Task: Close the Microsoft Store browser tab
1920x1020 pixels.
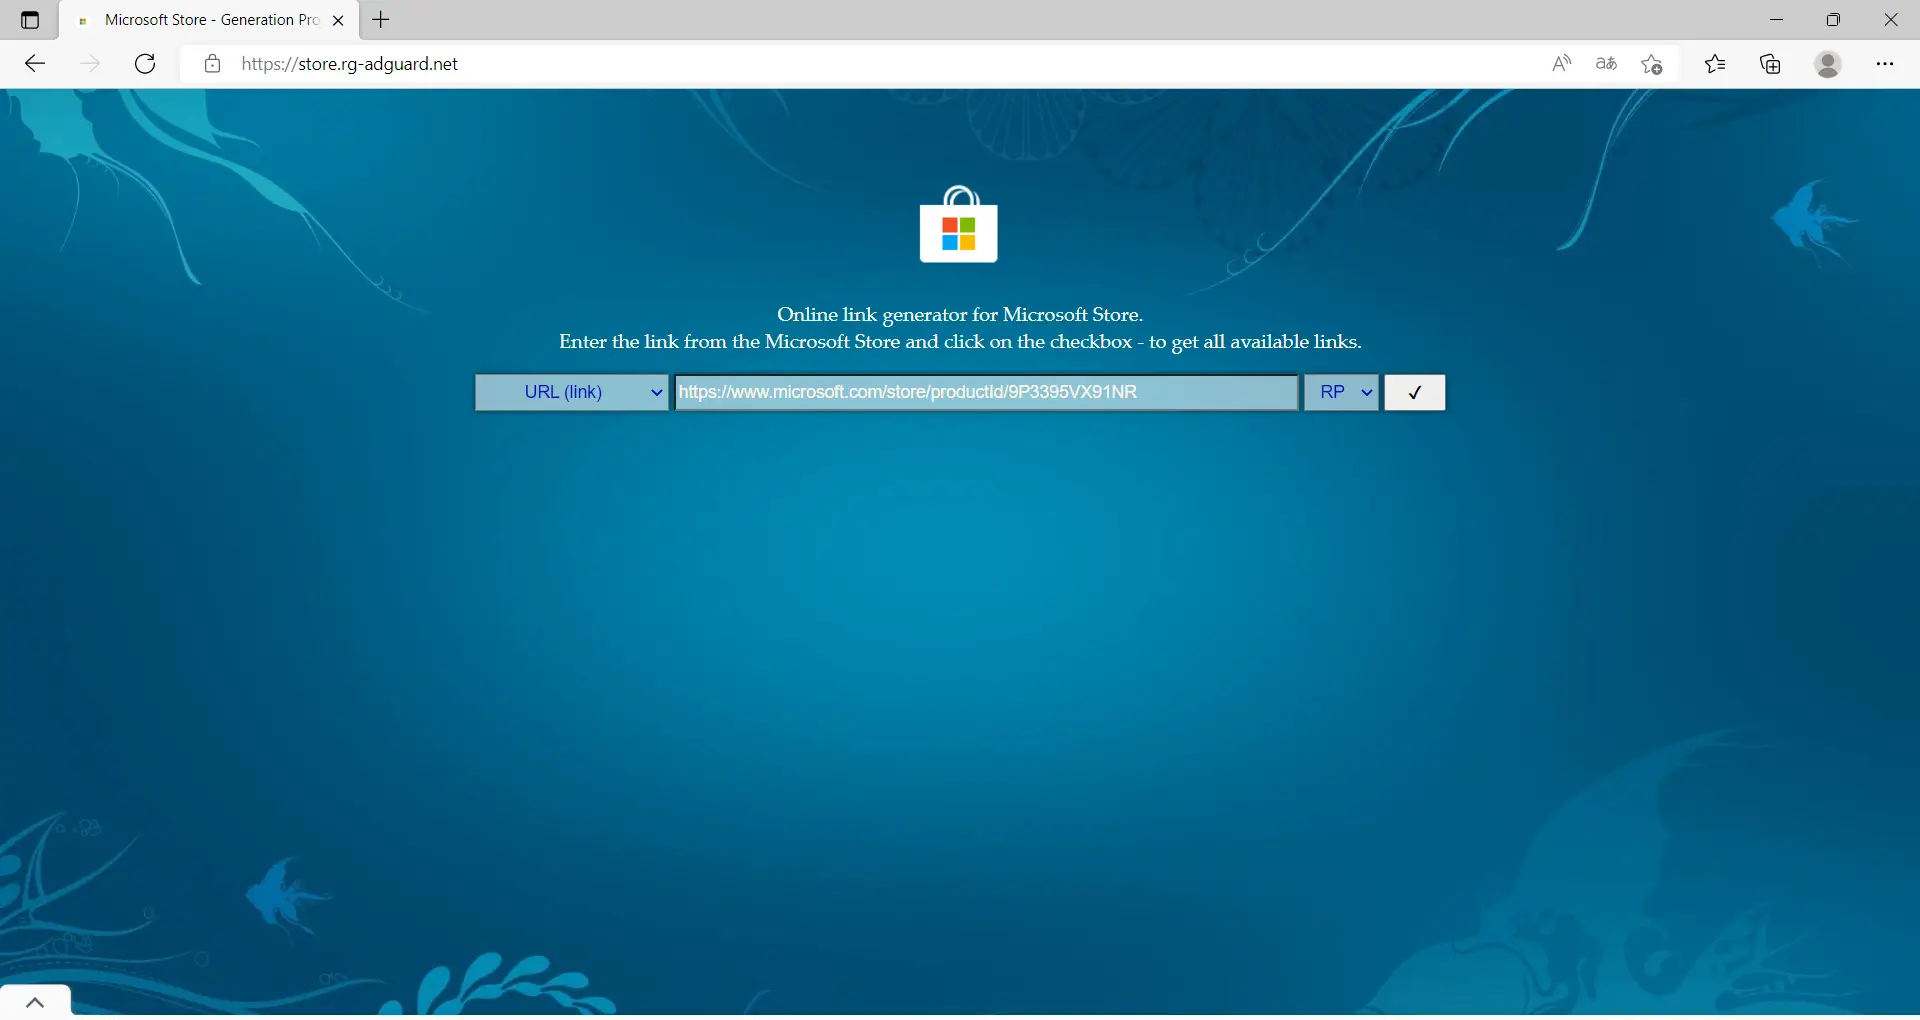Action: point(338,20)
